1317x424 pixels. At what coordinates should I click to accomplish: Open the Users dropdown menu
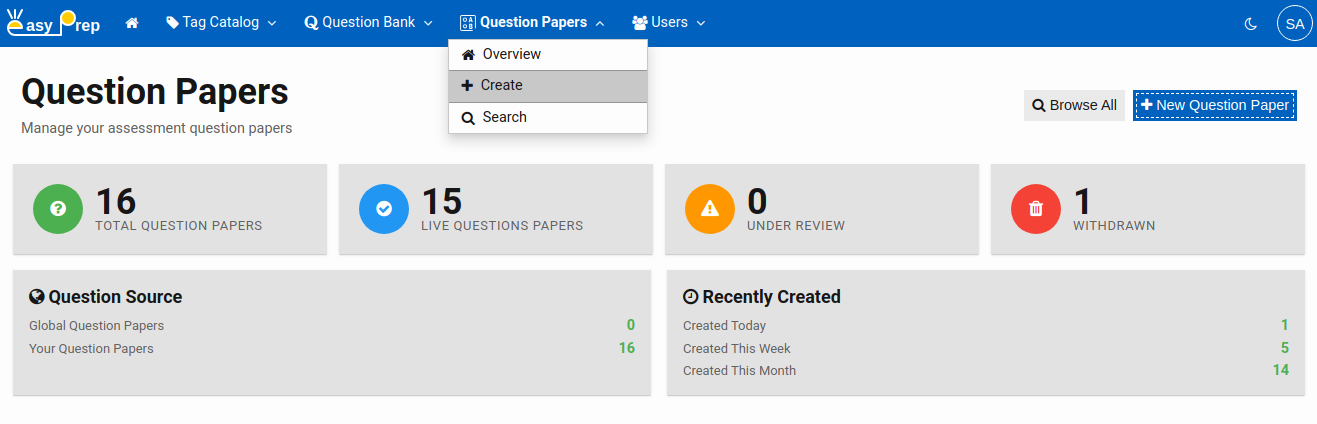coord(668,22)
